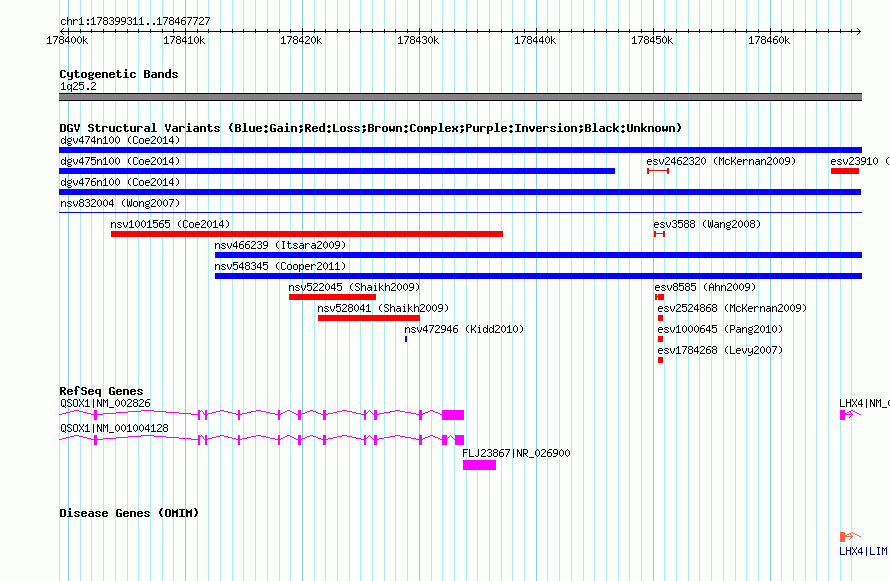Click the 178450k ruler label

point(652,40)
